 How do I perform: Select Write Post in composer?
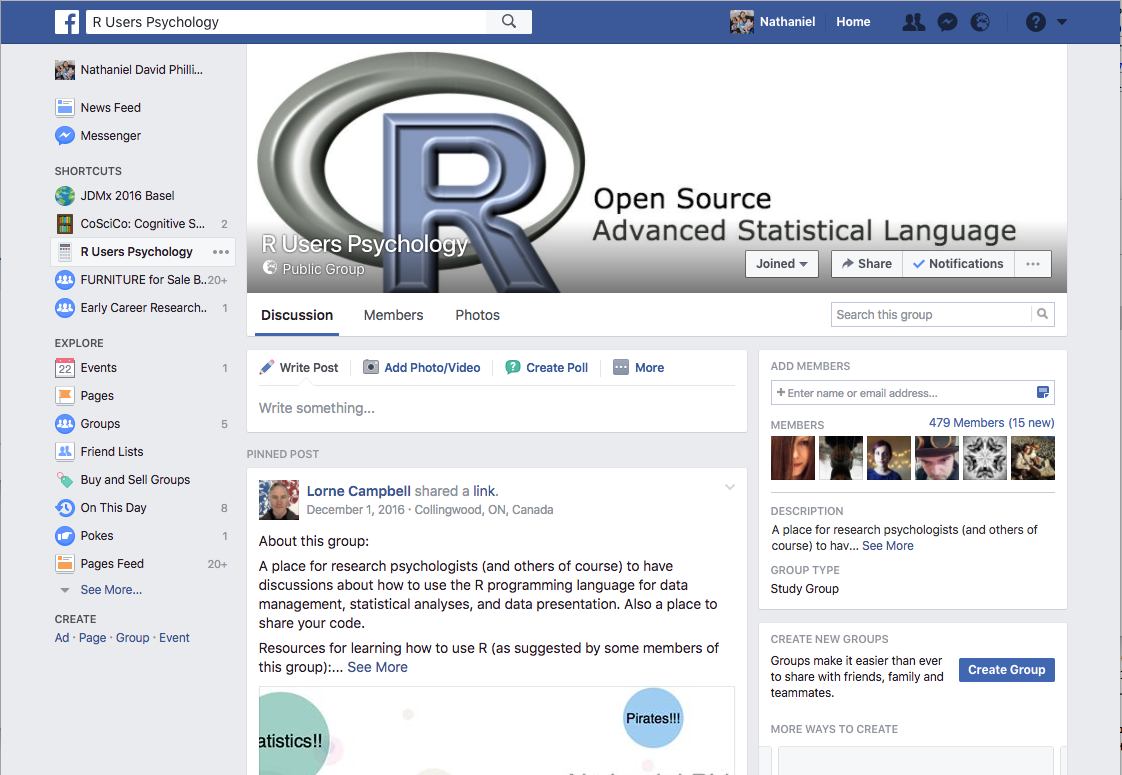click(298, 367)
